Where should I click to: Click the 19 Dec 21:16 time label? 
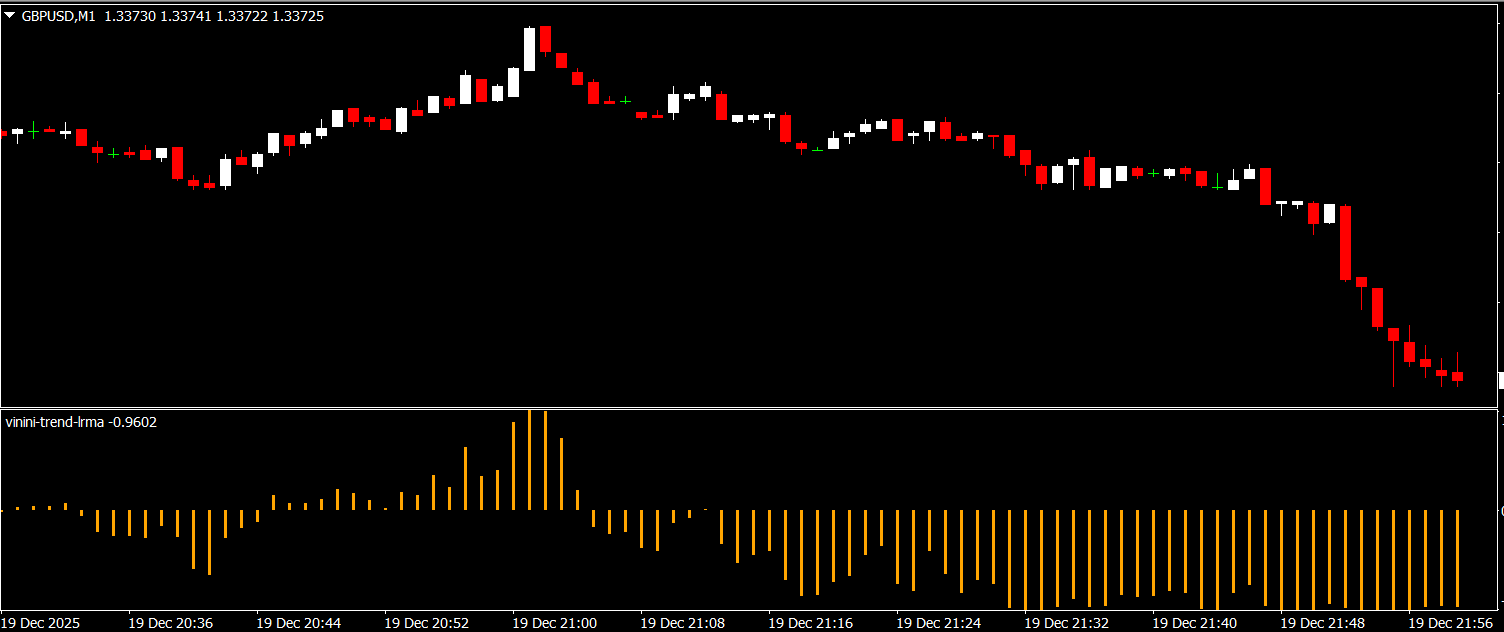coord(810,622)
